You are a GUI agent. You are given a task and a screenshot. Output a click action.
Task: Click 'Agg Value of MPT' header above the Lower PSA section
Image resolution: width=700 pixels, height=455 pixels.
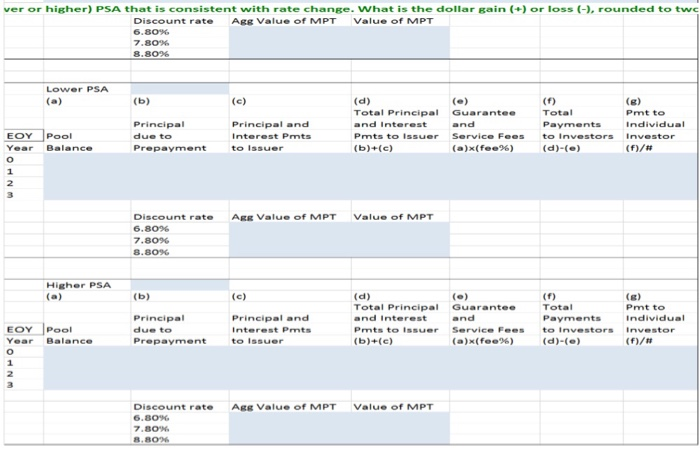coord(284,21)
